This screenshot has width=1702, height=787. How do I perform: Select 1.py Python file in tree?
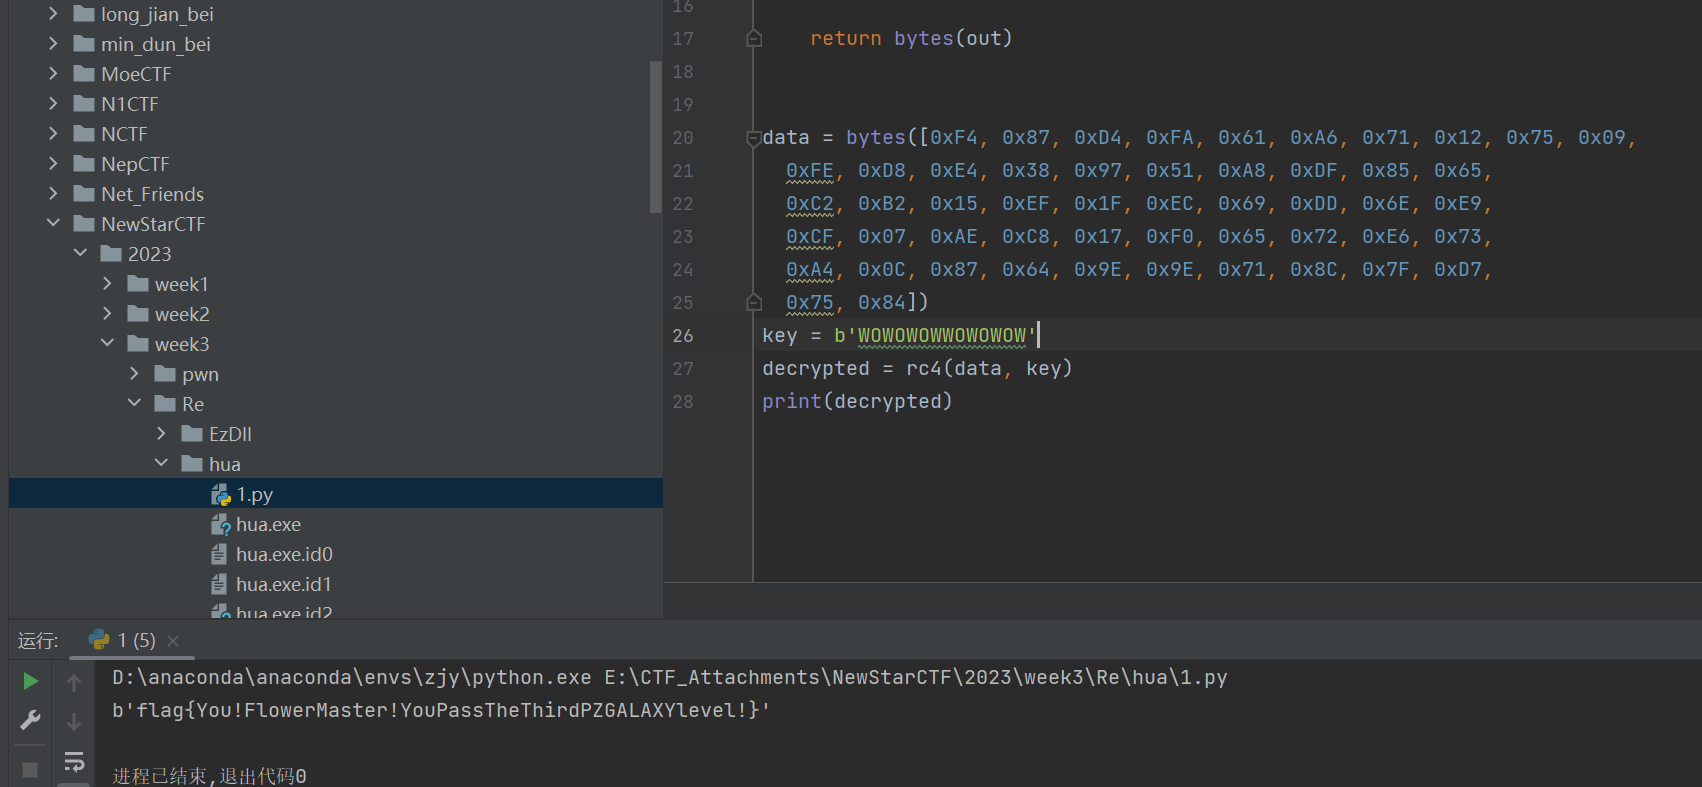coord(254,494)
